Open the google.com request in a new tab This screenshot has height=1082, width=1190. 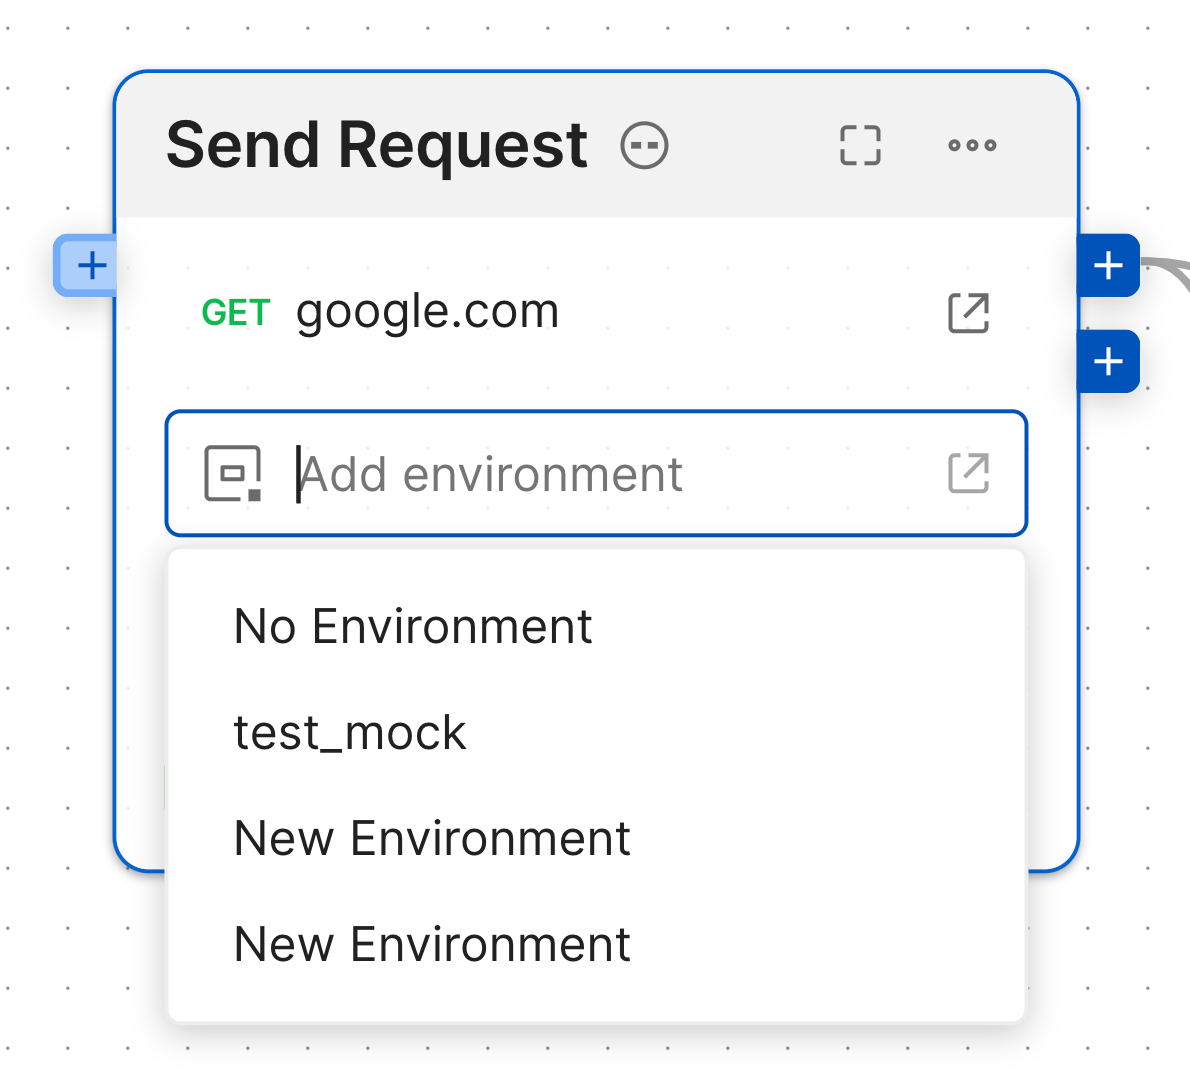click(967, 313)
